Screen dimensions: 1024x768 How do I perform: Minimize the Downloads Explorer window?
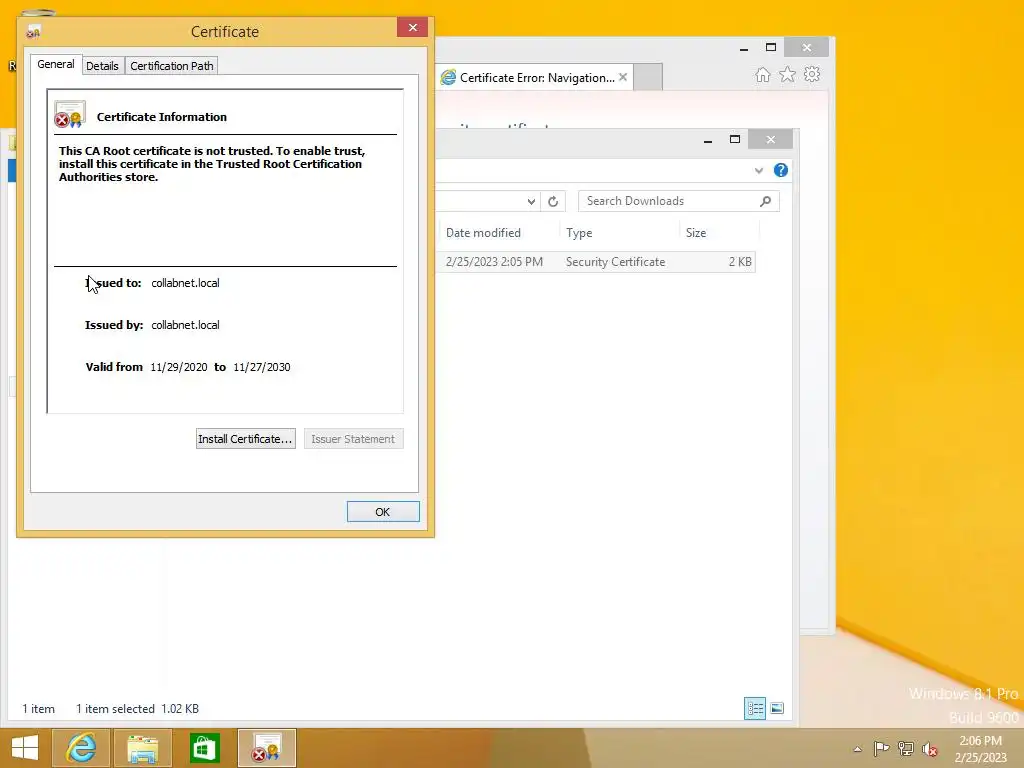pos(708,140)
